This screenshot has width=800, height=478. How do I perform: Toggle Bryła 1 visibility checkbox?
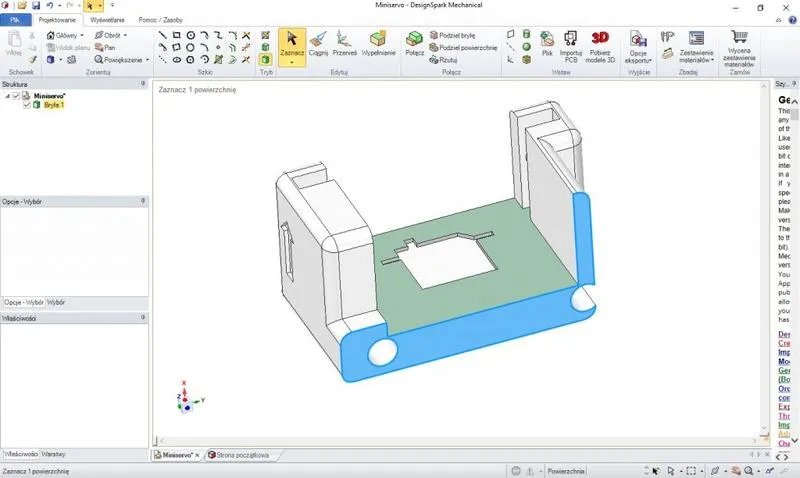coord(27,105)
